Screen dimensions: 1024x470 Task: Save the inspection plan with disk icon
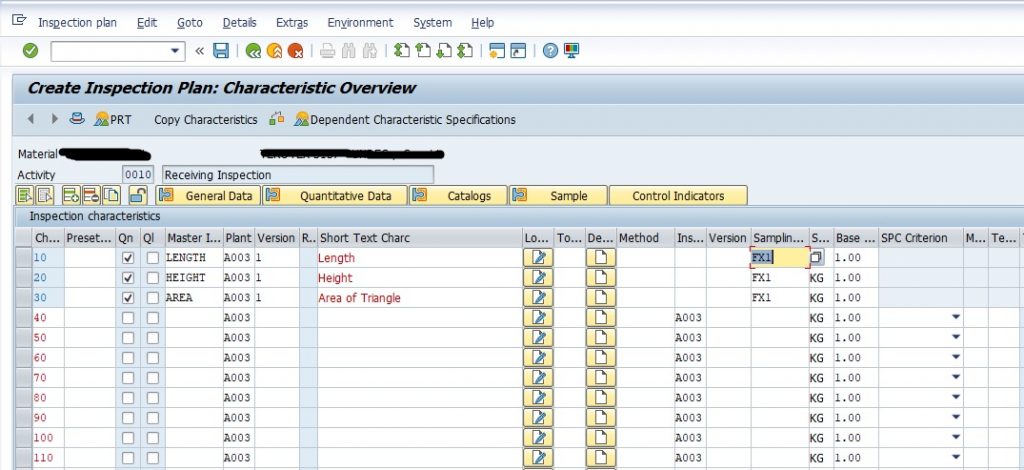(221, 51)
